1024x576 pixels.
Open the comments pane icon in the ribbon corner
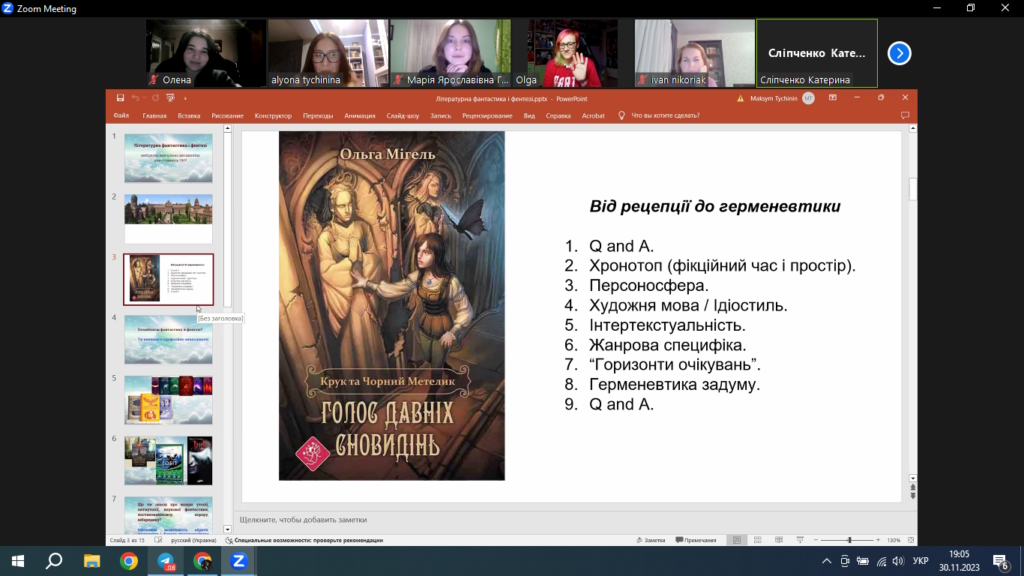[904, 116]
